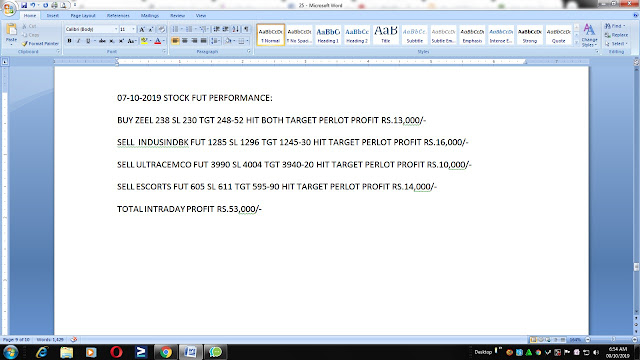The height and width of the screenshot is (360, 640).
Task: Click the Words count in status bar
Action: [x=50, y=340]
